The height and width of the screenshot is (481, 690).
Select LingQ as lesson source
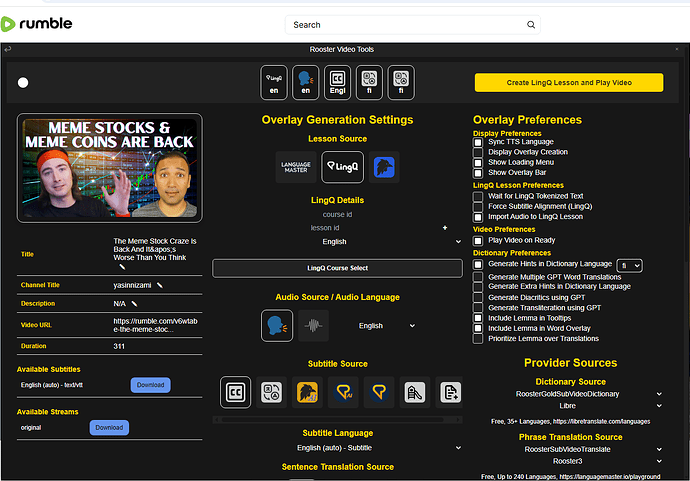343,167
